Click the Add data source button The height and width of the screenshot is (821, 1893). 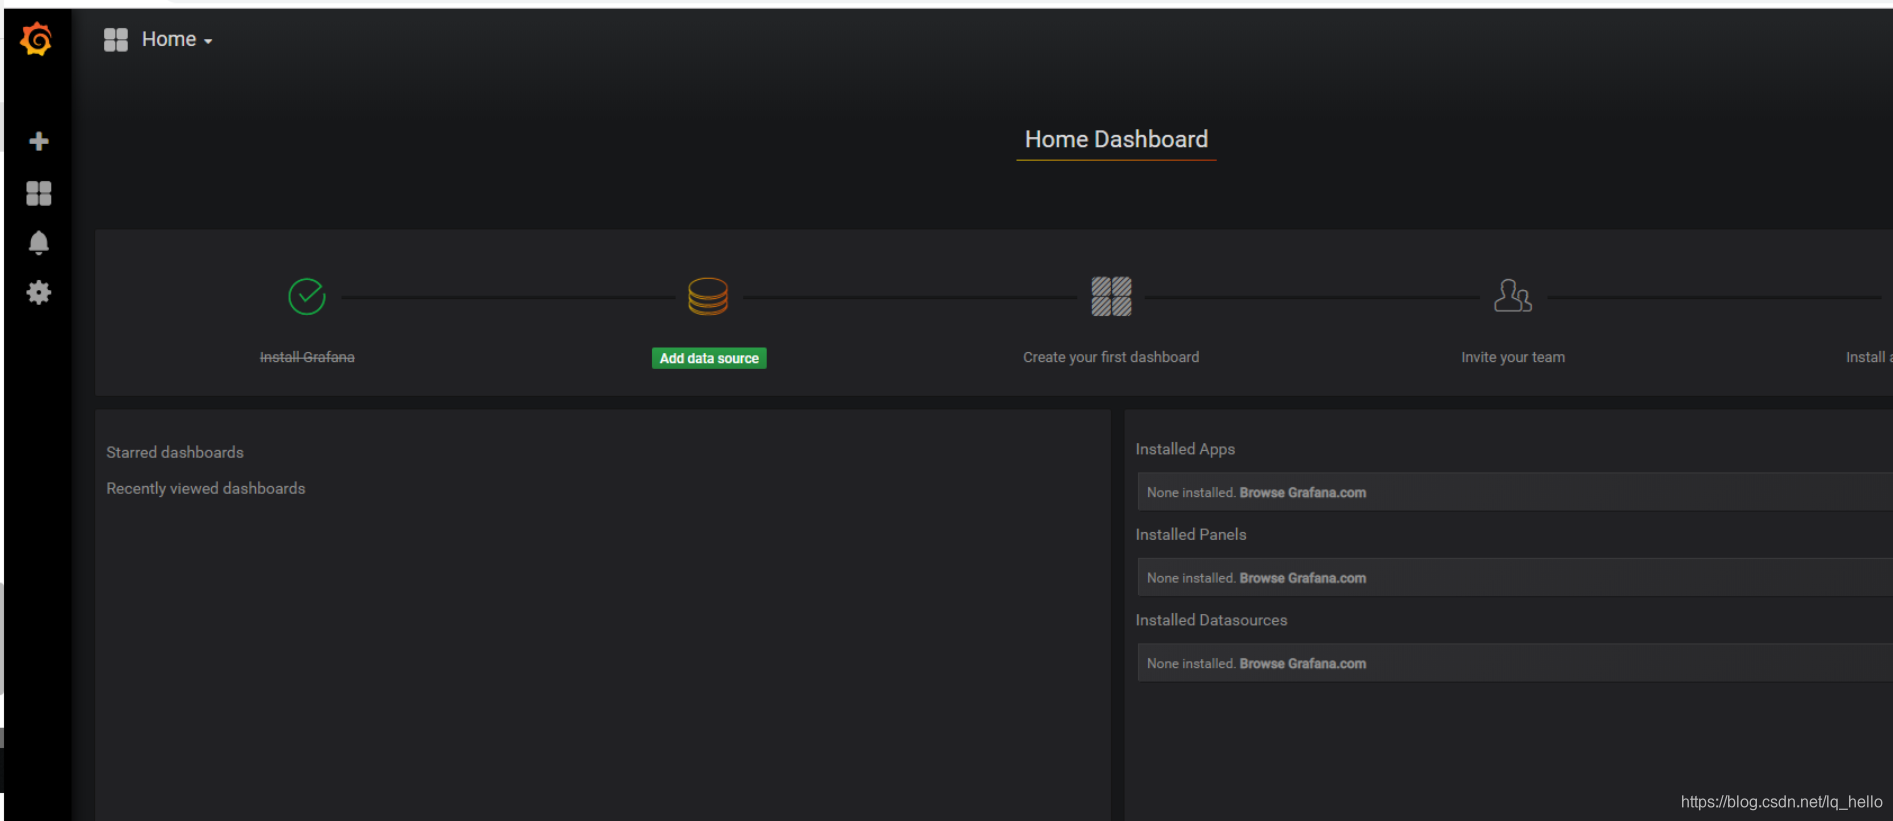tap(709, 358)
